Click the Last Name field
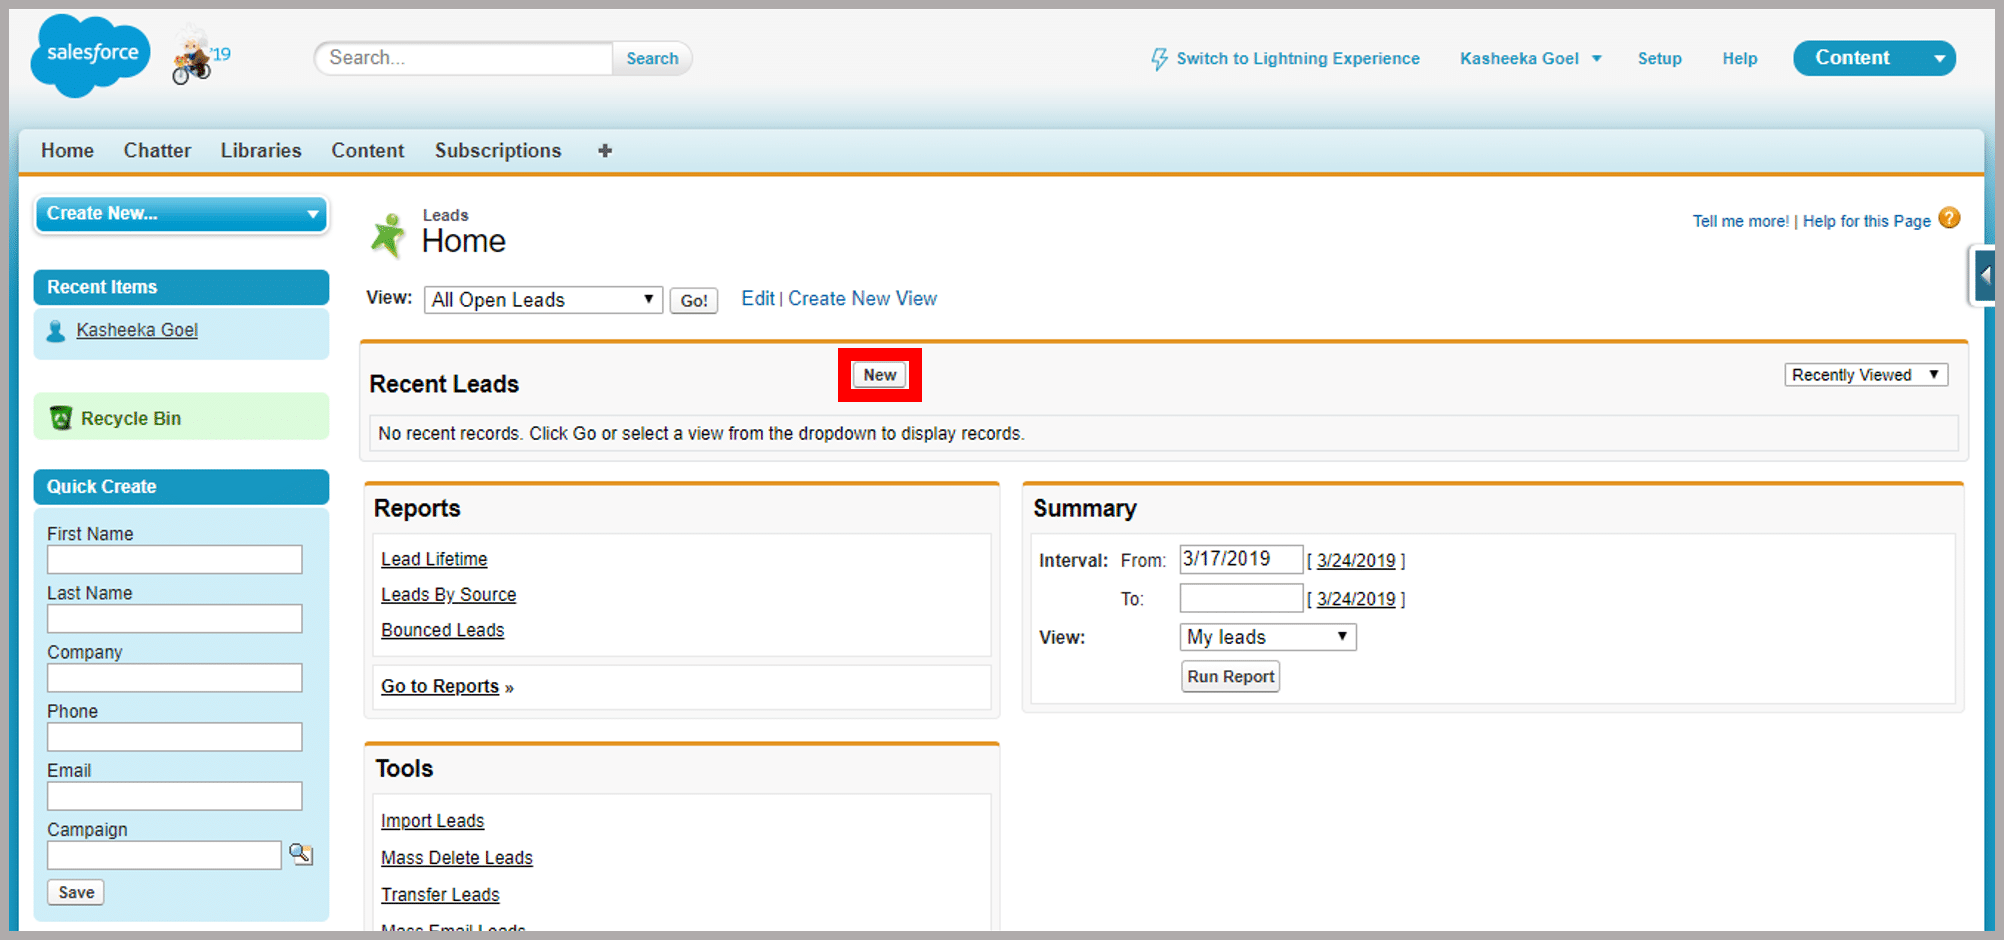Image resolution: width=2004 pixels, height=940 pixels. (x=175, y=619)
